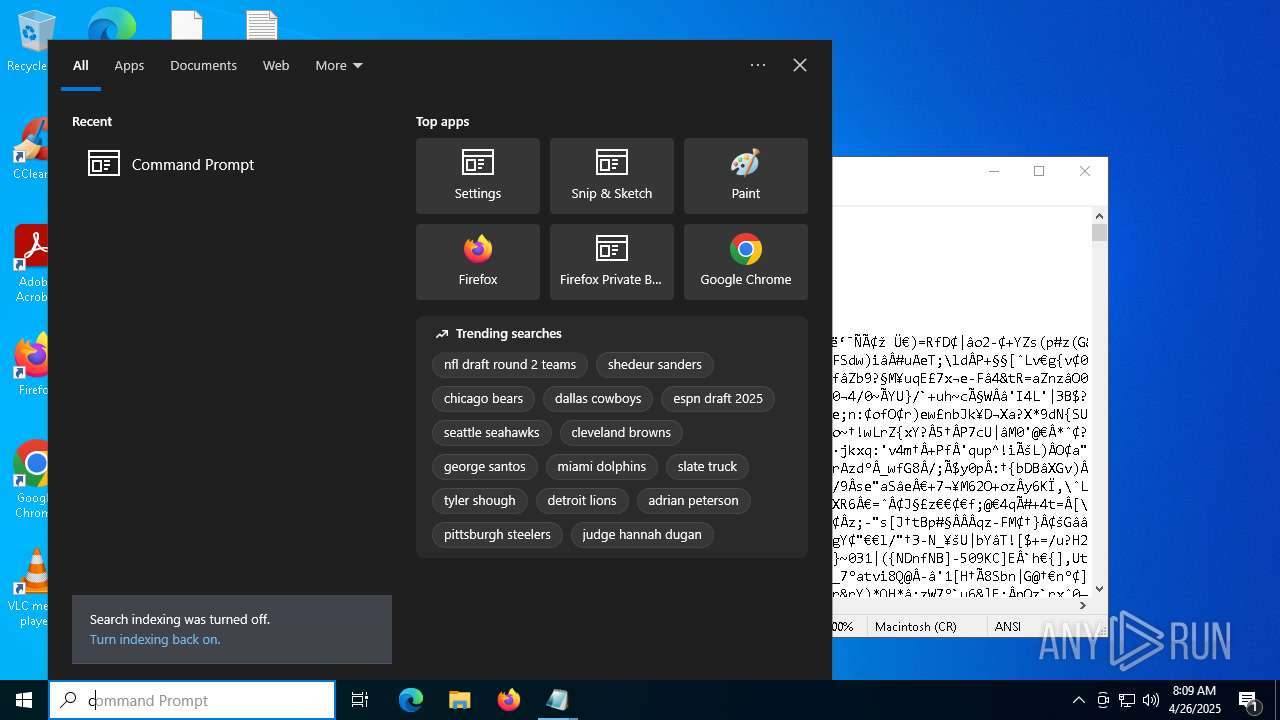Image resolution: width=1280 pixels, height=720 pixels.
Task: Launch Snip & Sketch tile
Action: [x=612, y=176]
